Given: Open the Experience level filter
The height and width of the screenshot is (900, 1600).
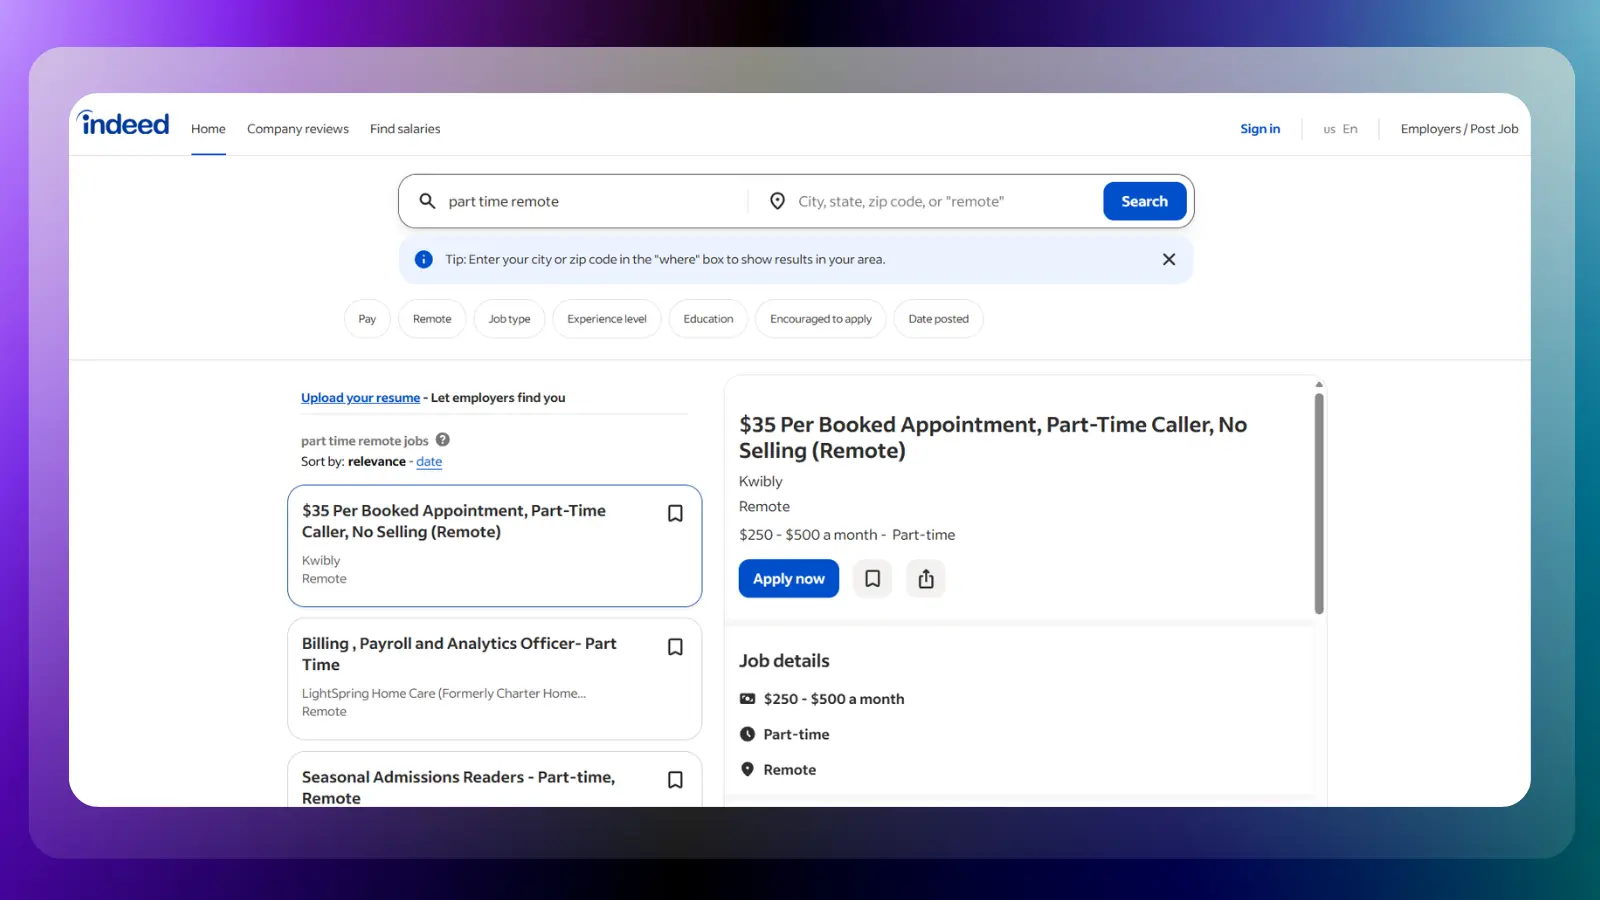Looking at the screenshot, I should [607, 319].
